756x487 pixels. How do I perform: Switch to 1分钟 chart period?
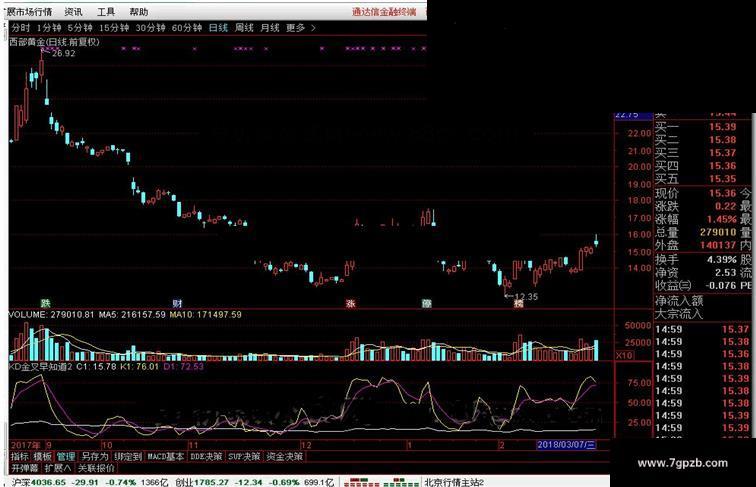tap(49, 28)
